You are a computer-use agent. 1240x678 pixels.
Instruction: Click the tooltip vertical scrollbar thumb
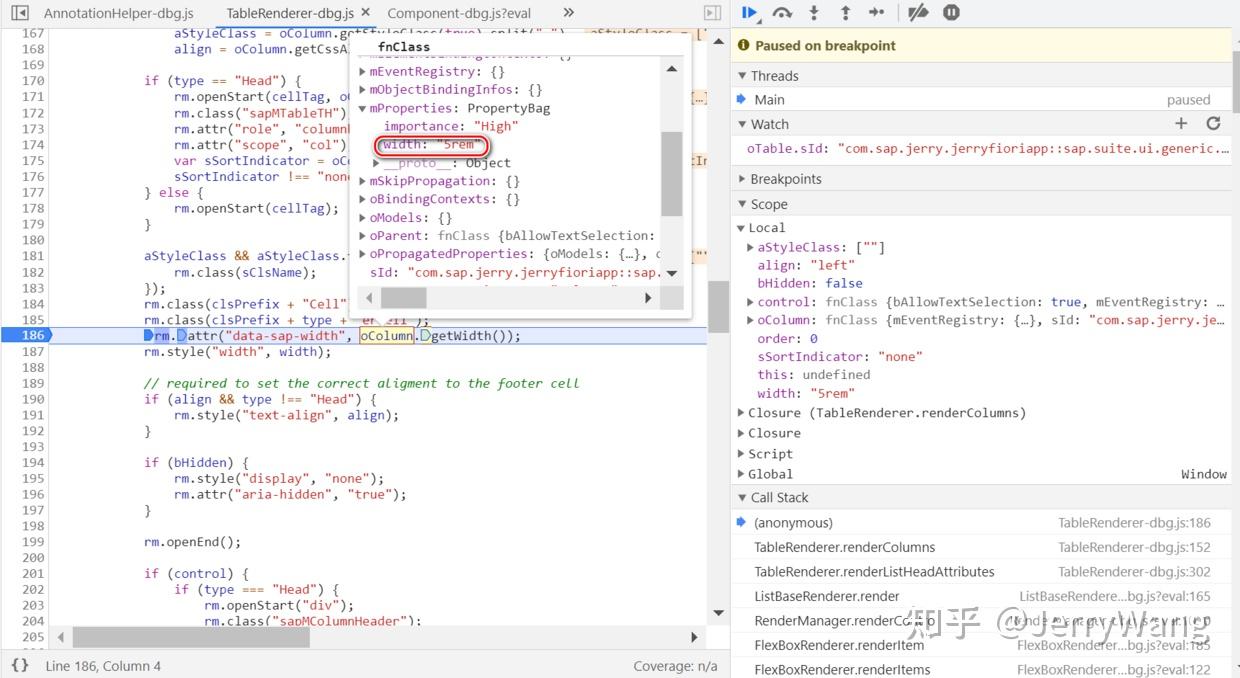(673, 174)
